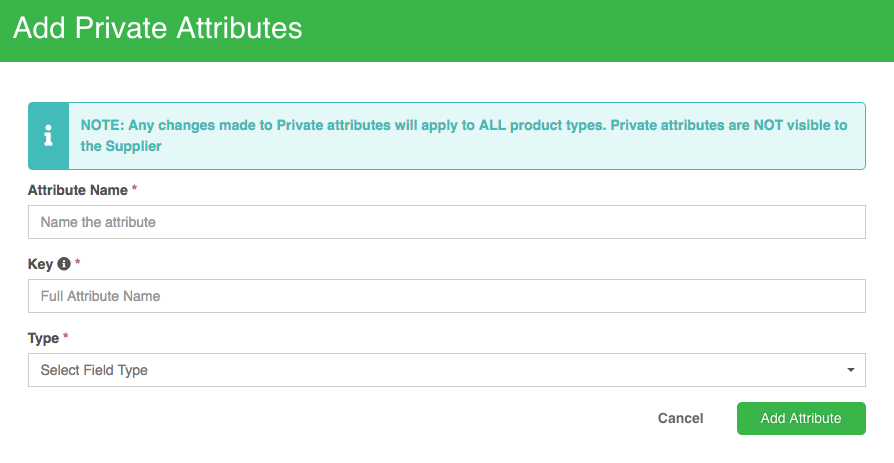
Task: Focus the Attribute Name input field
Action: point(446,222)
